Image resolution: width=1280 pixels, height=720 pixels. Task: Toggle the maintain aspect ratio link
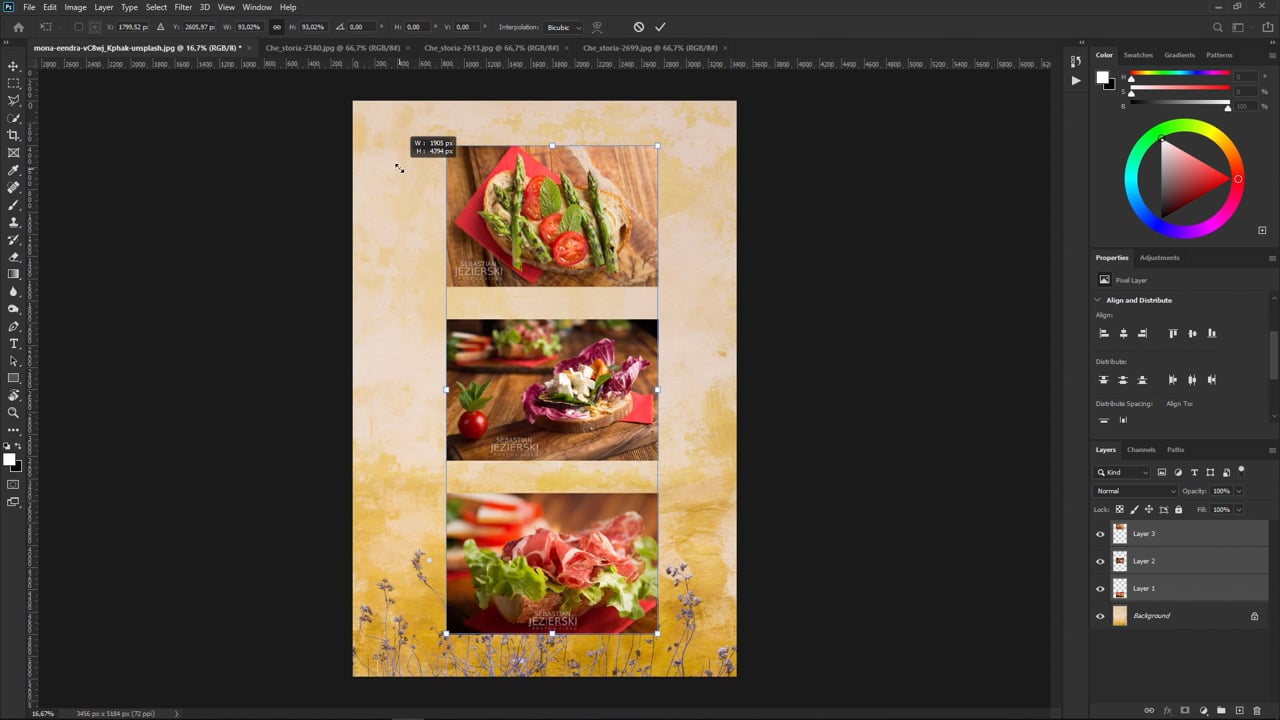pyautogui.click(x=277, y=27)
